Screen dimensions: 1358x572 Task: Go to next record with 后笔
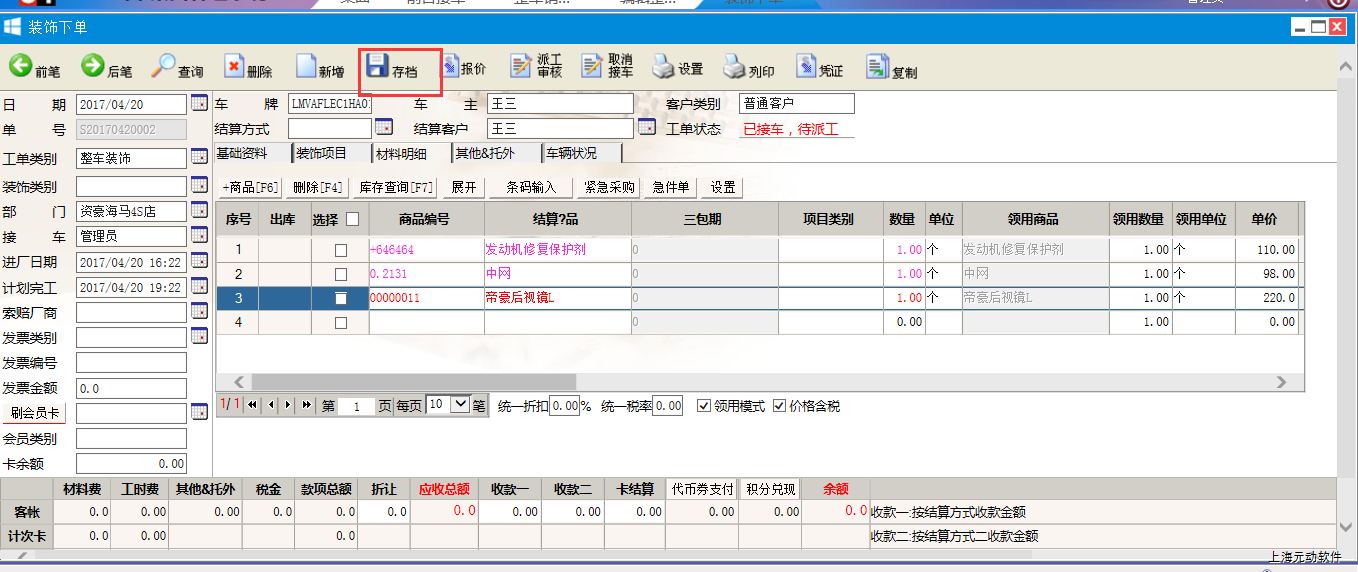click(93, 67)
